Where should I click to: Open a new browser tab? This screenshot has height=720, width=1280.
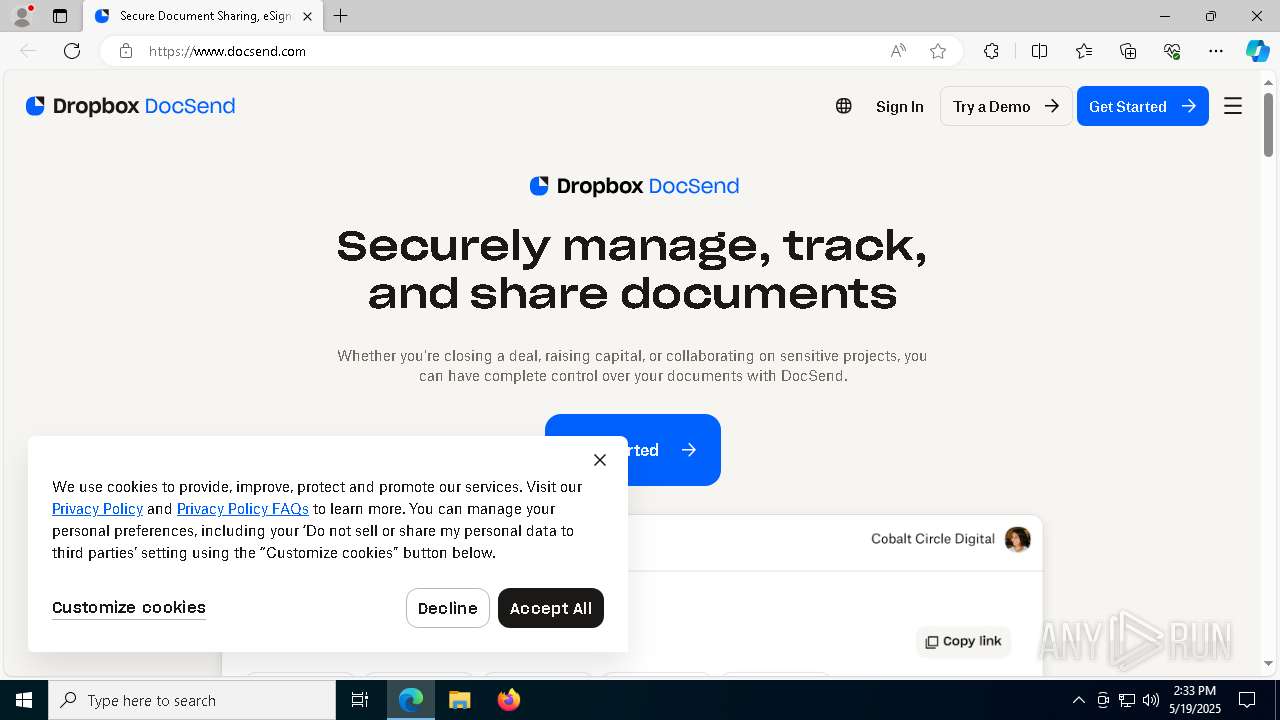click(x=341, y=16)
